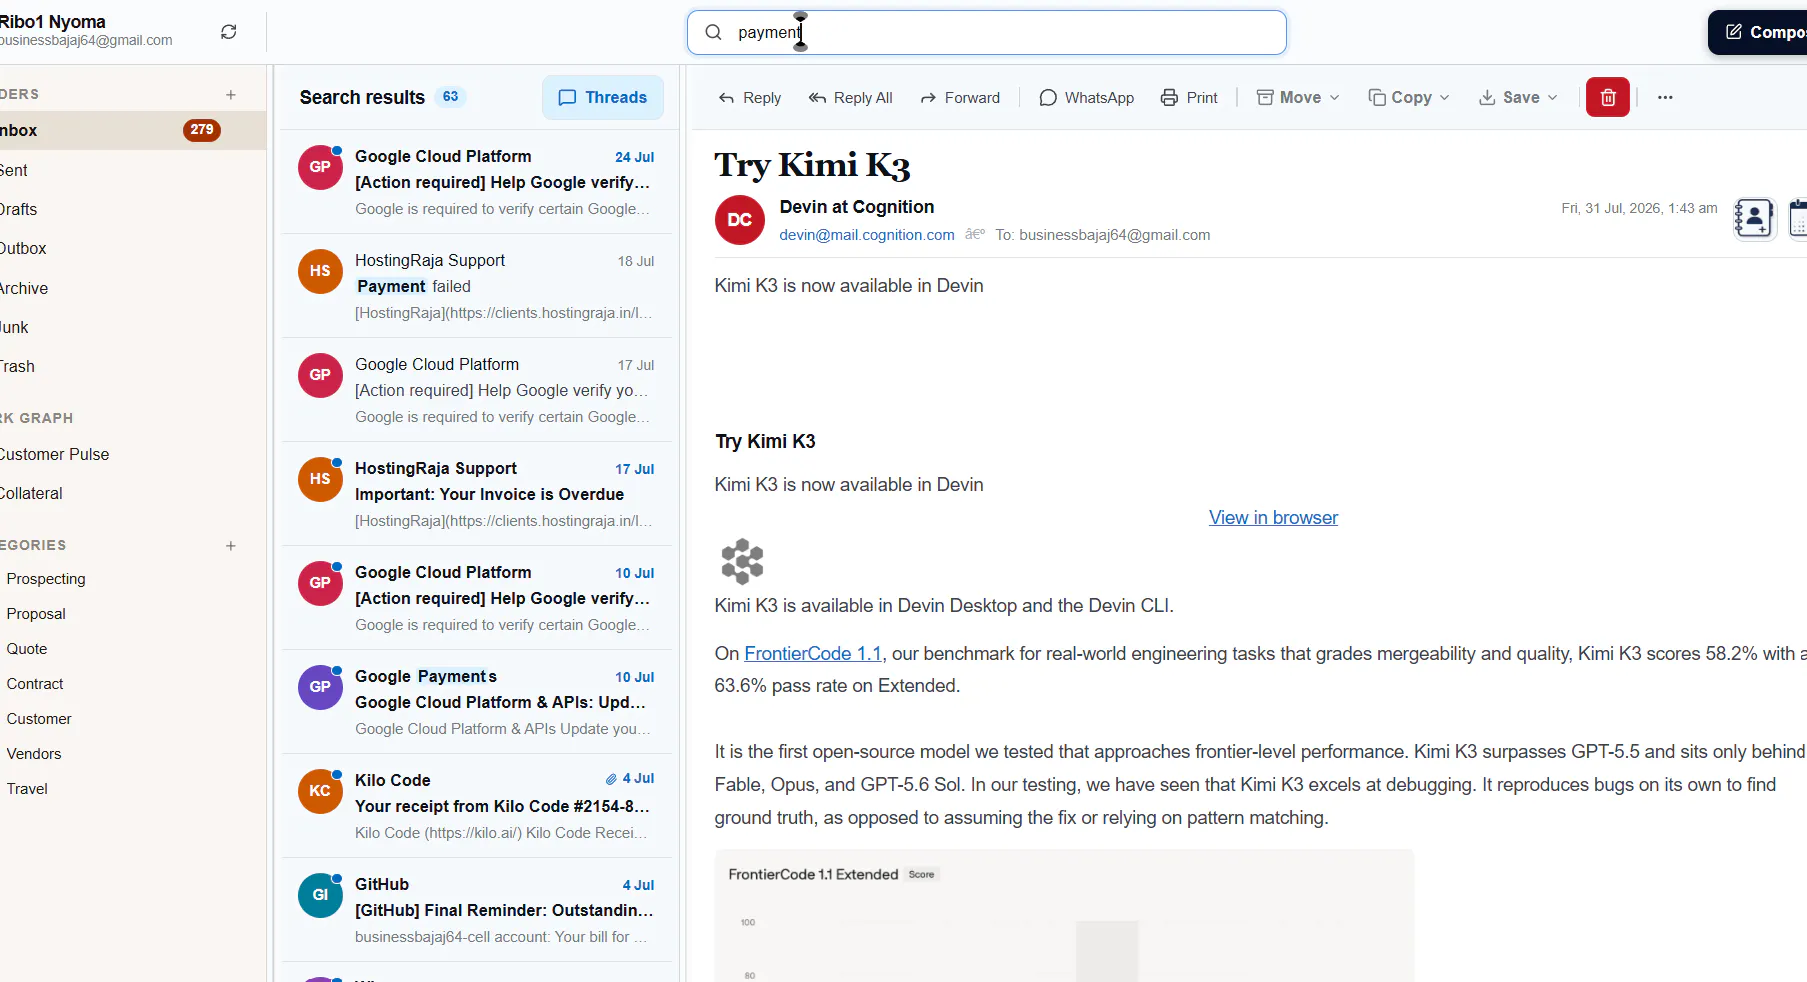Click the search magnifier icon
This screenshot has width=1807, height=982.
click(x=713, y=32)
